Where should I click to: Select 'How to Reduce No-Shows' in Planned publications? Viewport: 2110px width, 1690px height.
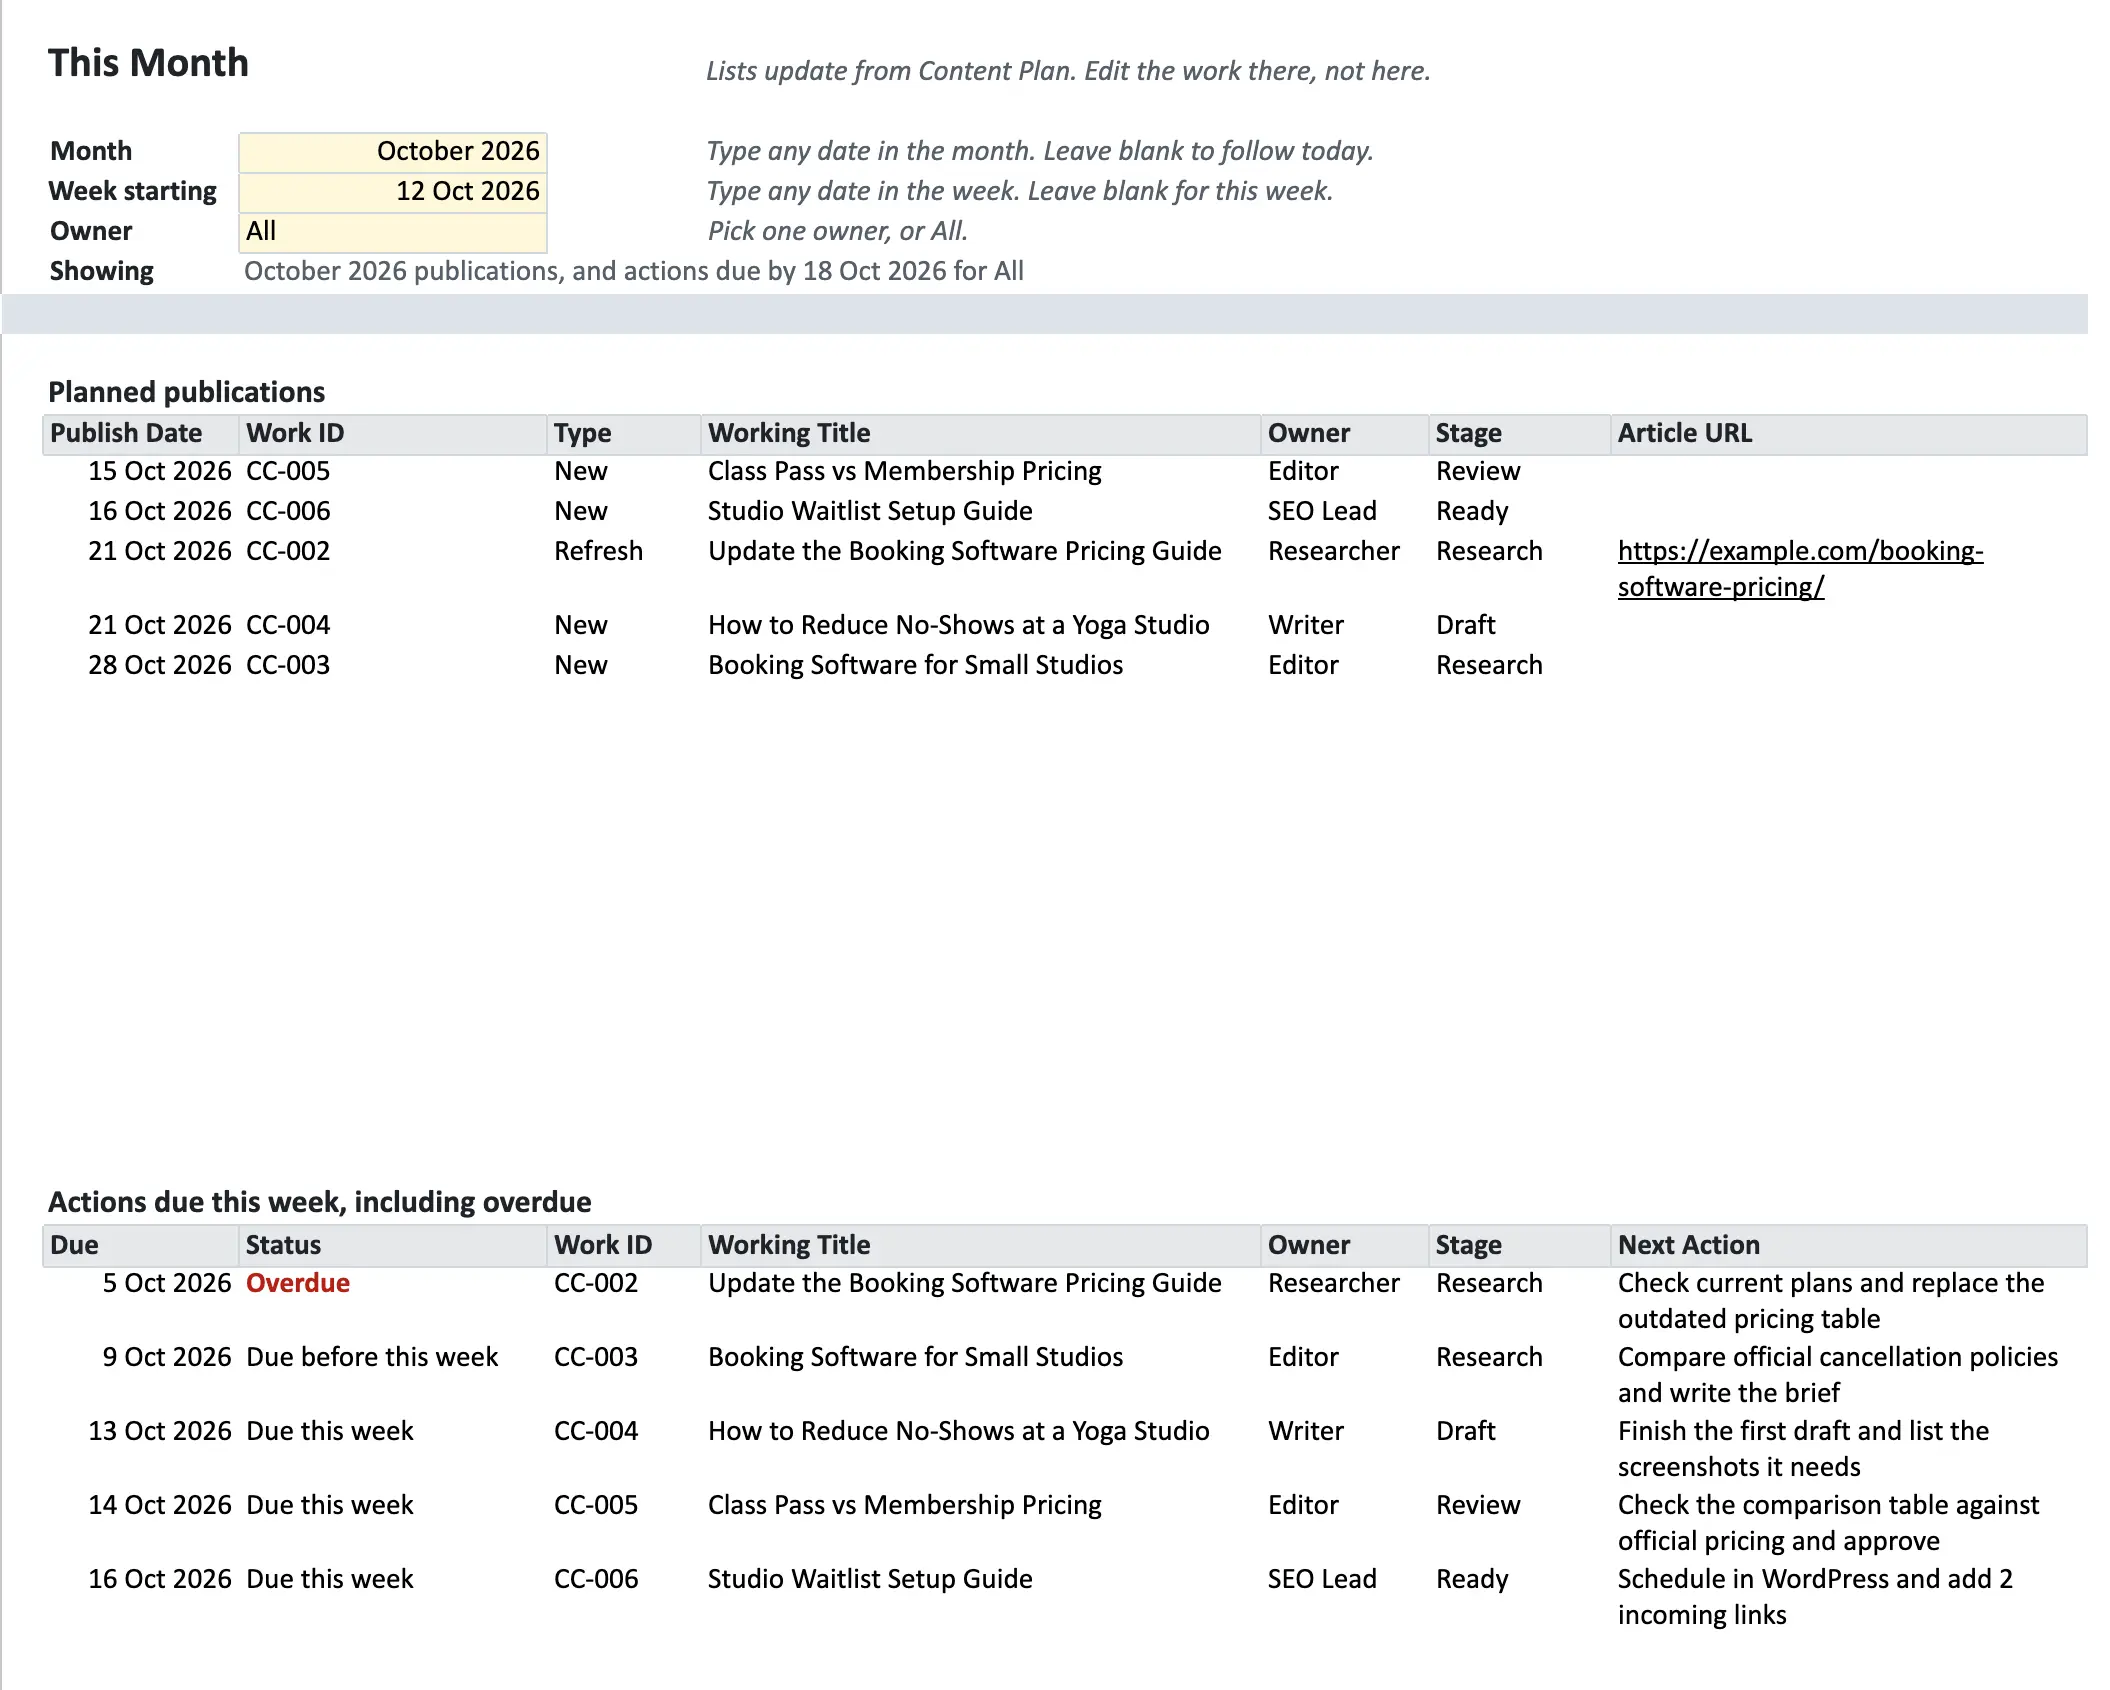[x=958, y=625]
